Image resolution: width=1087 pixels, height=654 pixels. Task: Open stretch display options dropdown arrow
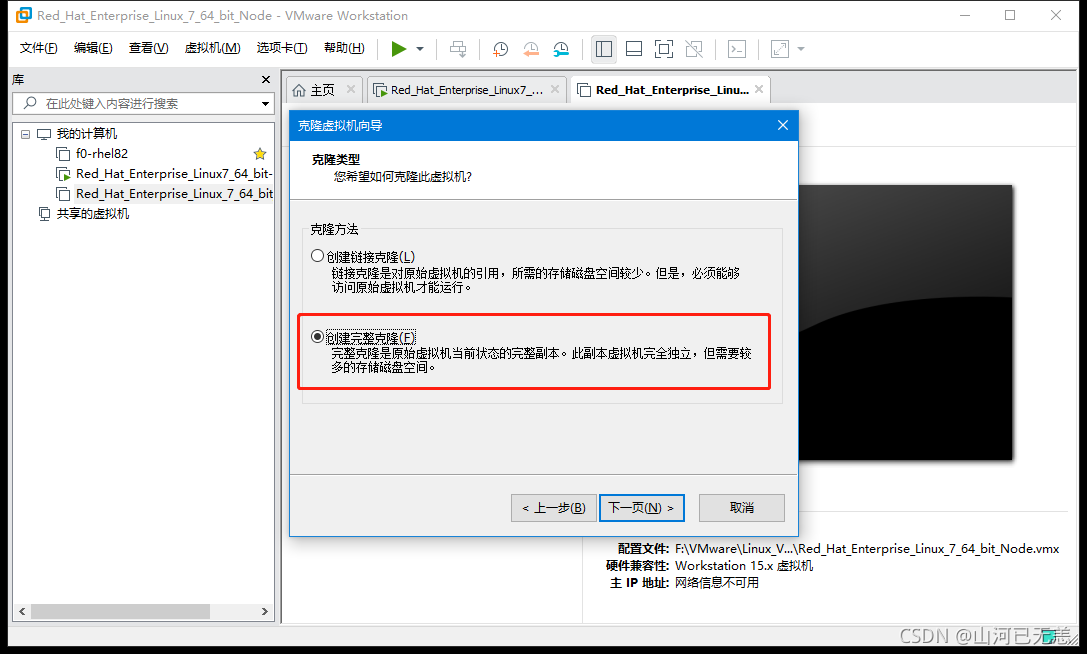801,49
